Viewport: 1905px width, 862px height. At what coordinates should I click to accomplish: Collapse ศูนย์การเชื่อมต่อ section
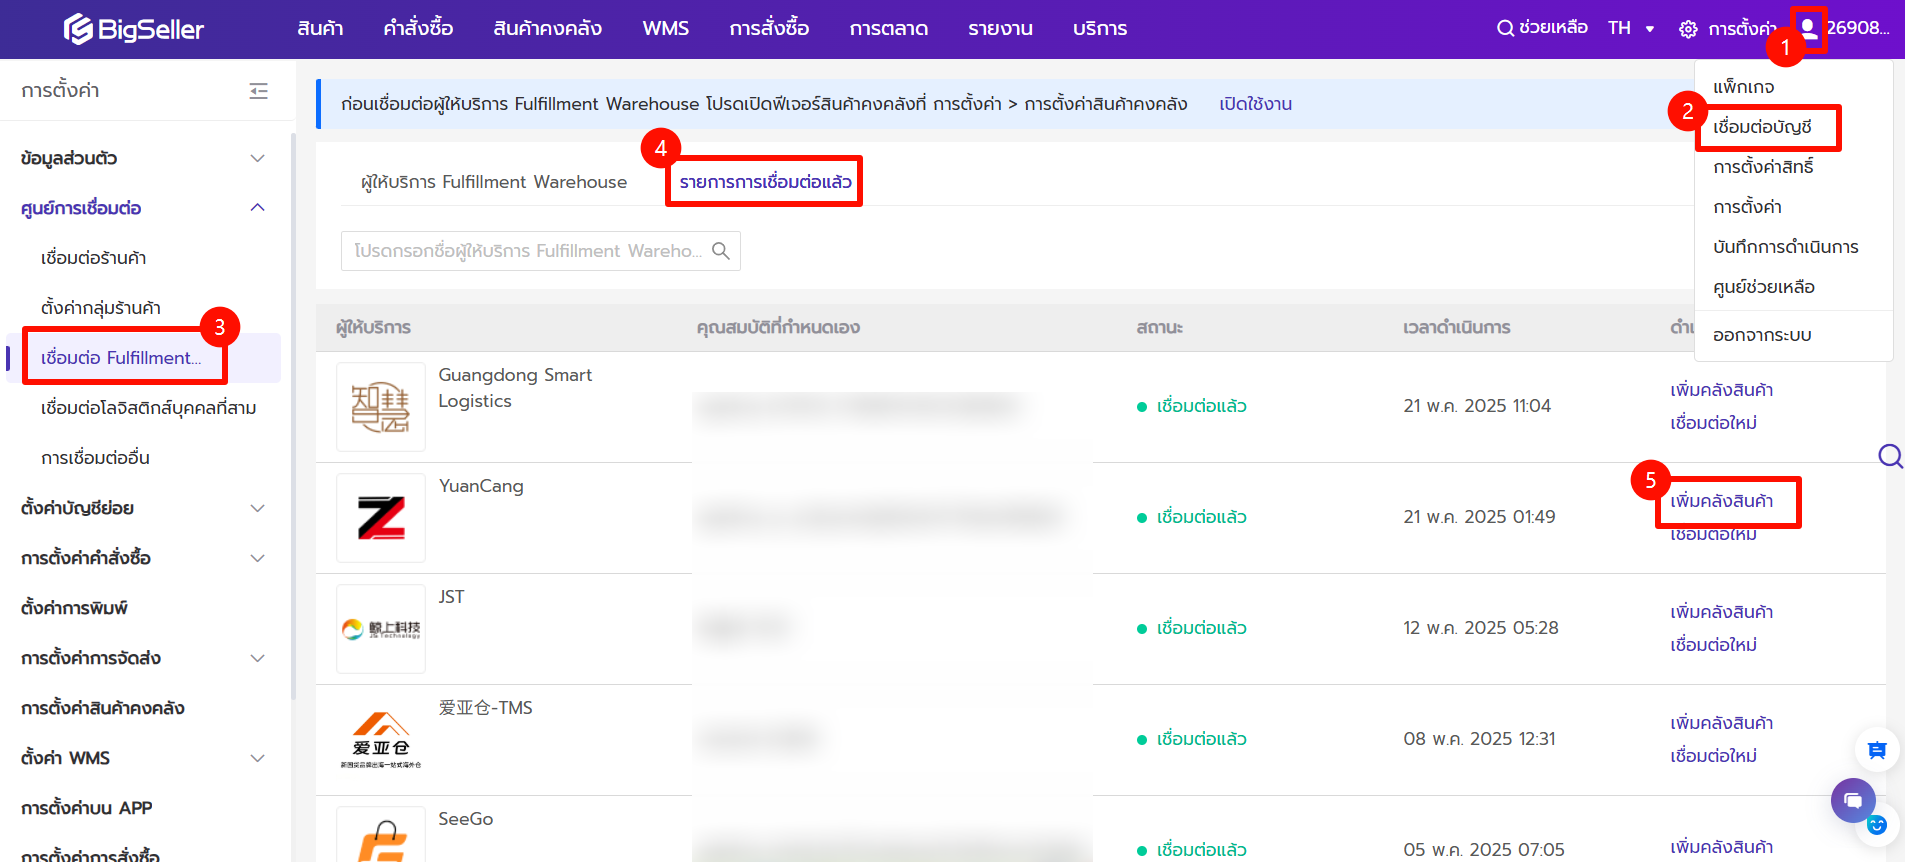[257, 208]
